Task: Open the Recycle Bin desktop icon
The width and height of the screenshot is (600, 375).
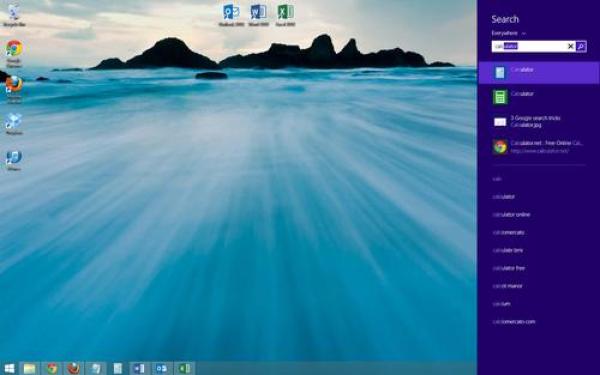Action: coord(14,15)
